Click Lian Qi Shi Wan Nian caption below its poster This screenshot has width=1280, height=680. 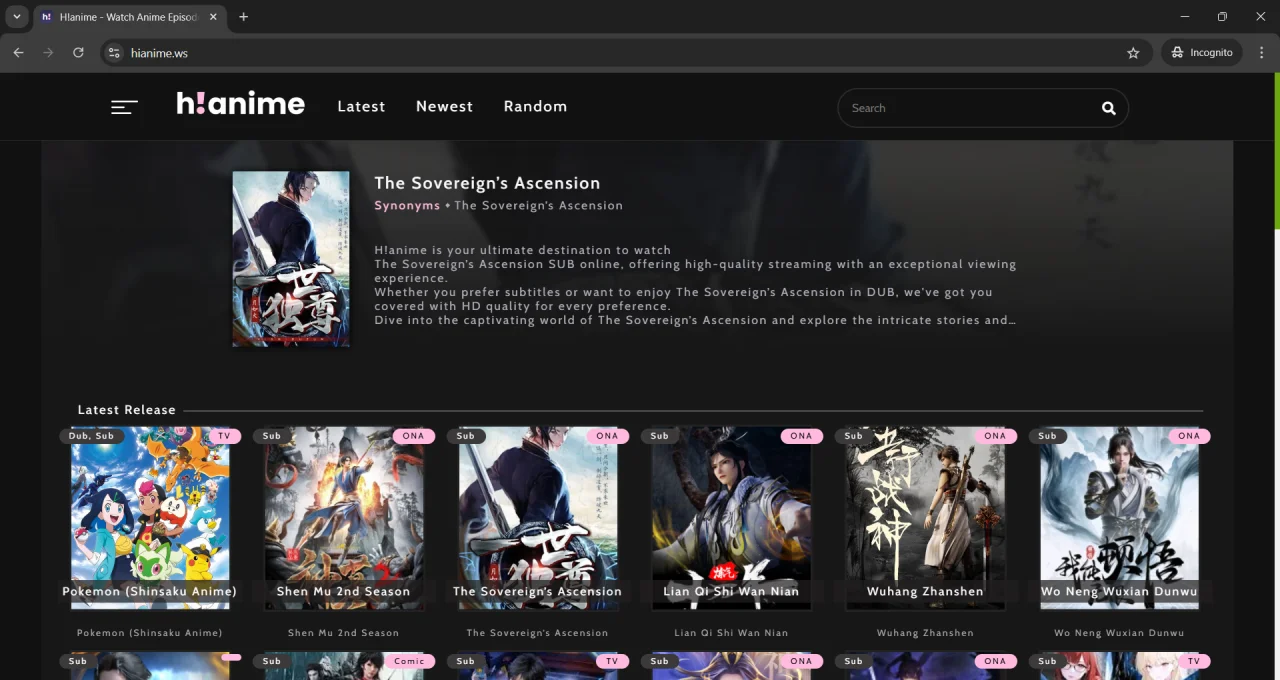(x=732, y=633)
